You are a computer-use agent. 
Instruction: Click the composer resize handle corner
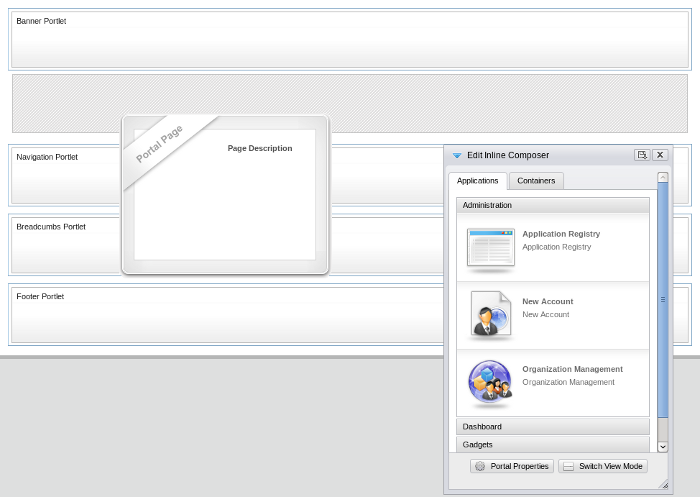[665, 486]
